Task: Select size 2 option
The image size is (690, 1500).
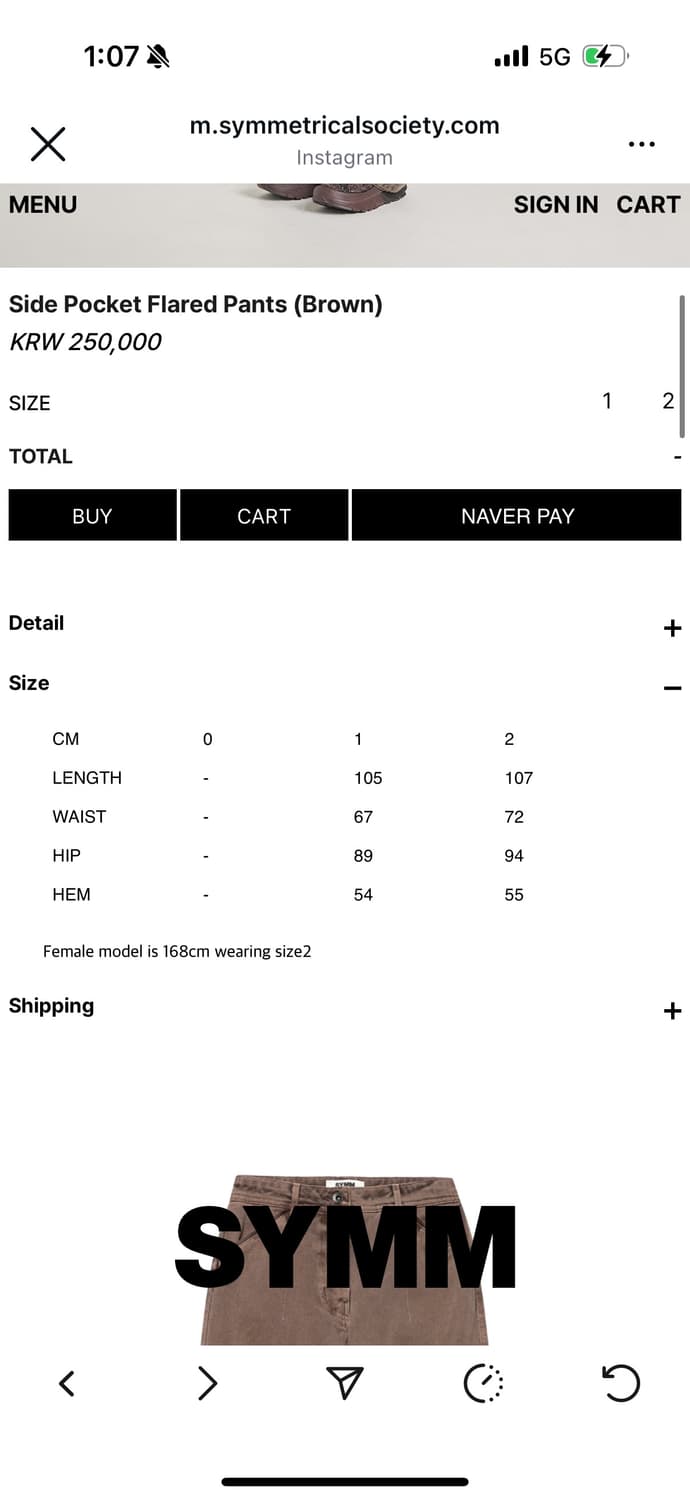Action: tap(668, 402)
